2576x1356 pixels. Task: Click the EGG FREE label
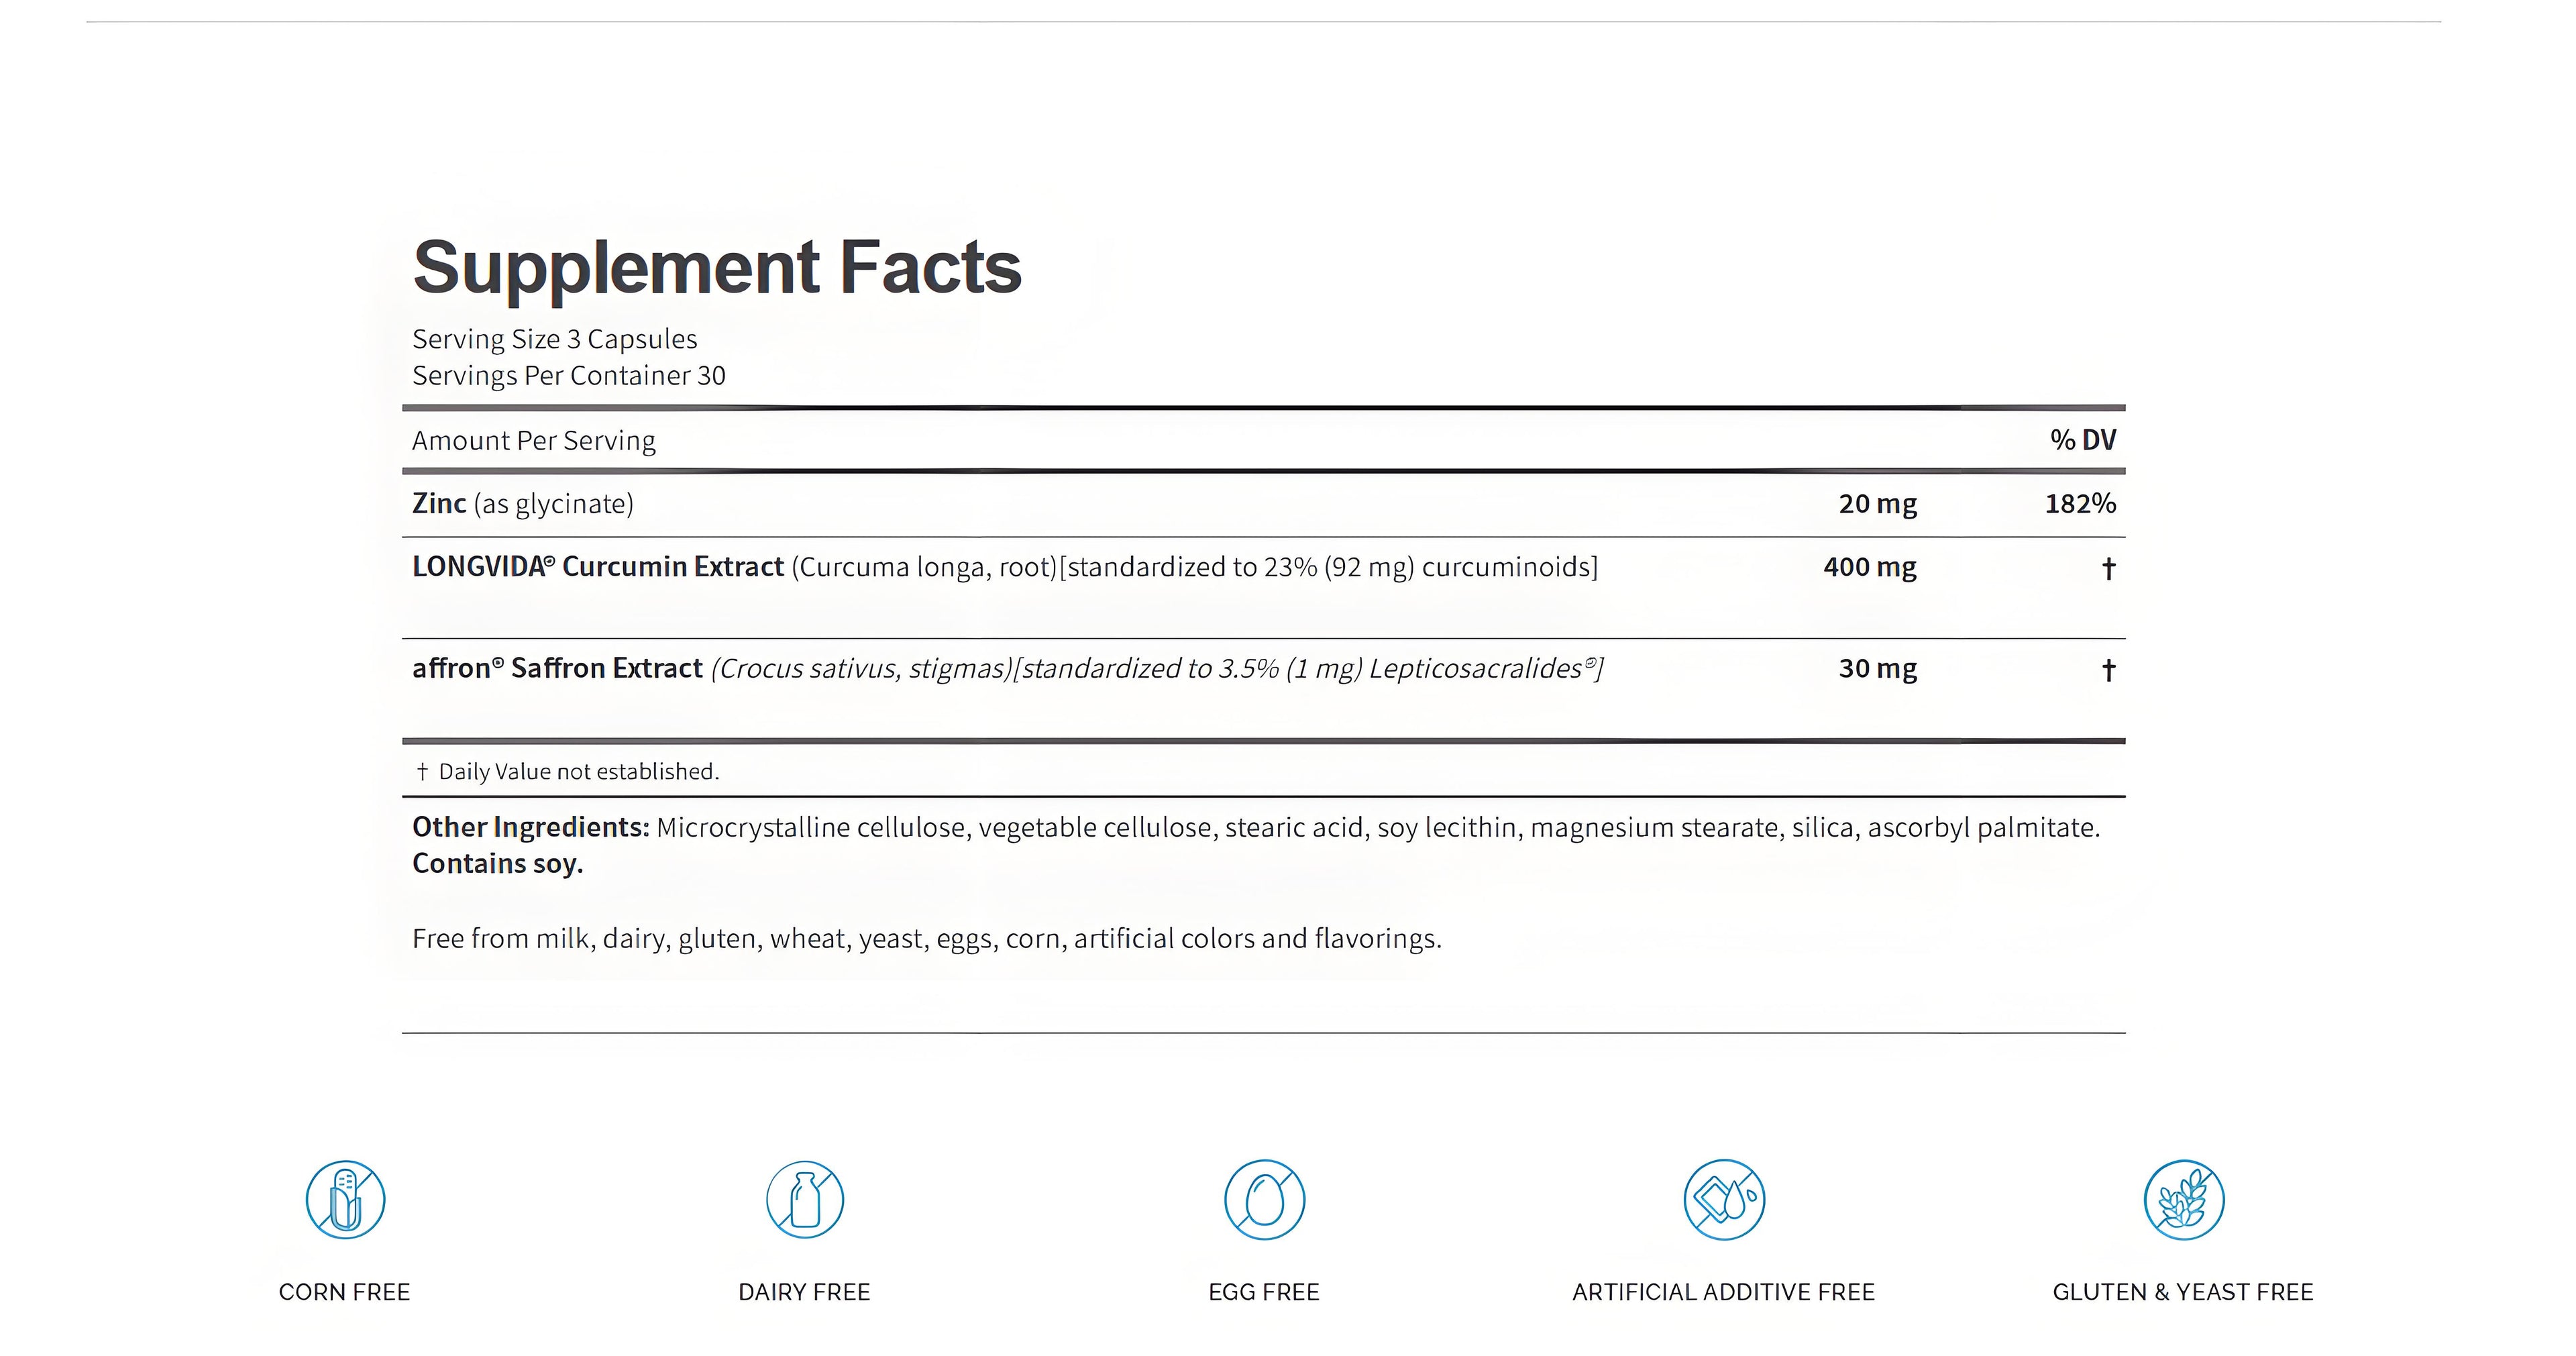click(x=1264, y=1292)
